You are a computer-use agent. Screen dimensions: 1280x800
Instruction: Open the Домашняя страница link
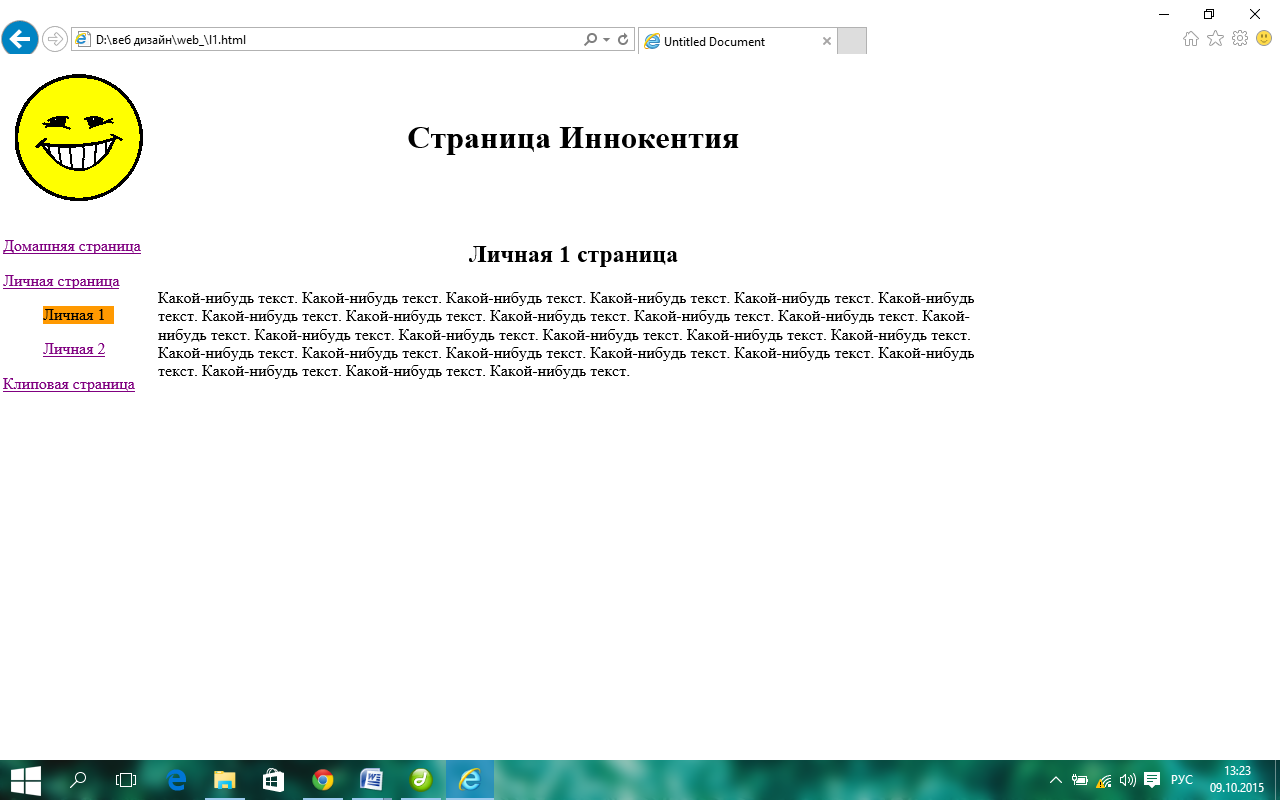[72, 246]
